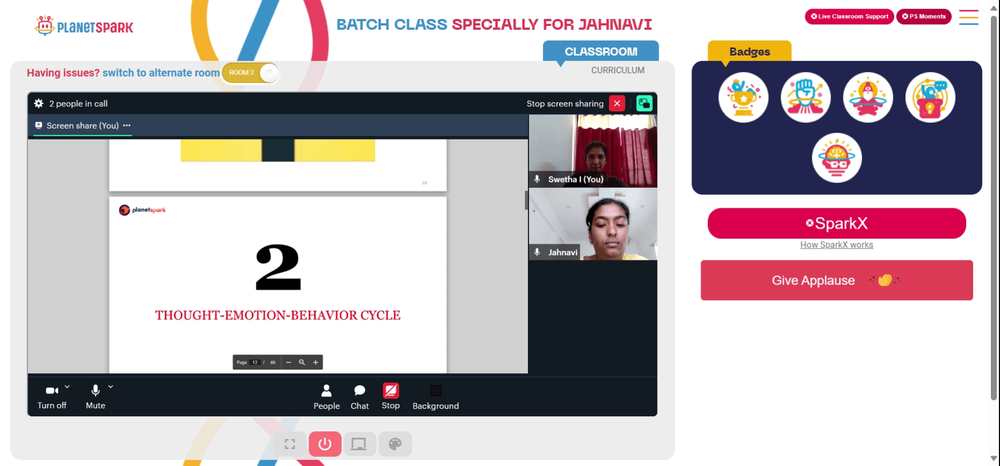
Task: Select the trophy badge
Action: [x=744, y=97]
